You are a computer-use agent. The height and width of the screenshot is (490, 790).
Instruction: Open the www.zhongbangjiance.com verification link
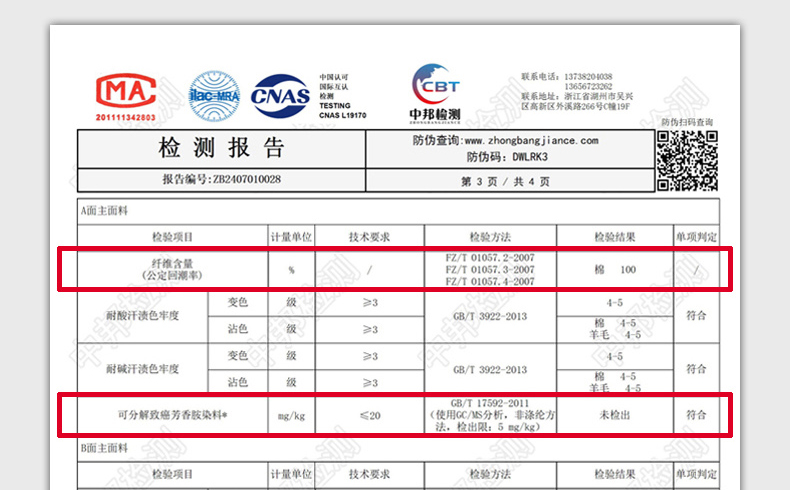(531, 141)
